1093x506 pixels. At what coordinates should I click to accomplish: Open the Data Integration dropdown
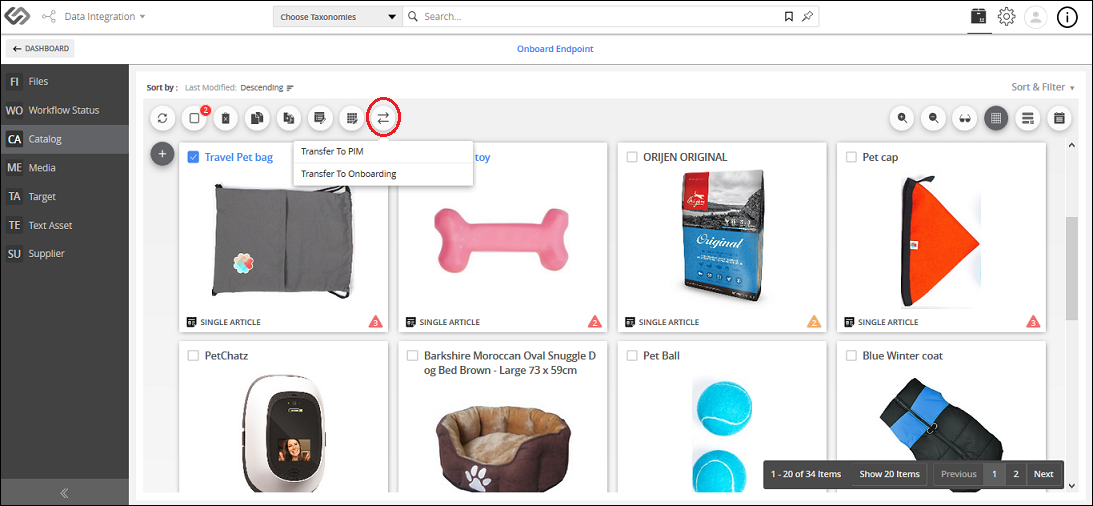click(105, 17)
